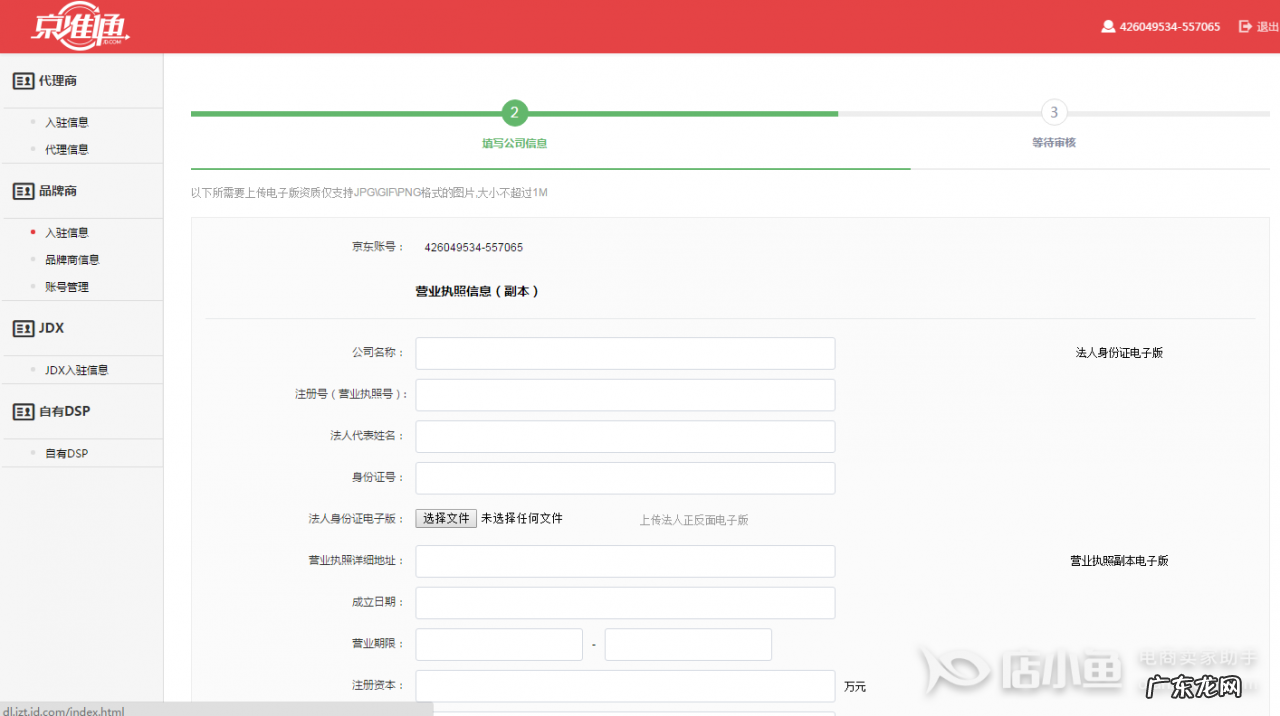Click the green step progress bar at step 2
This screenshot has width=1280, height=716.
click(x=515, y=113)
